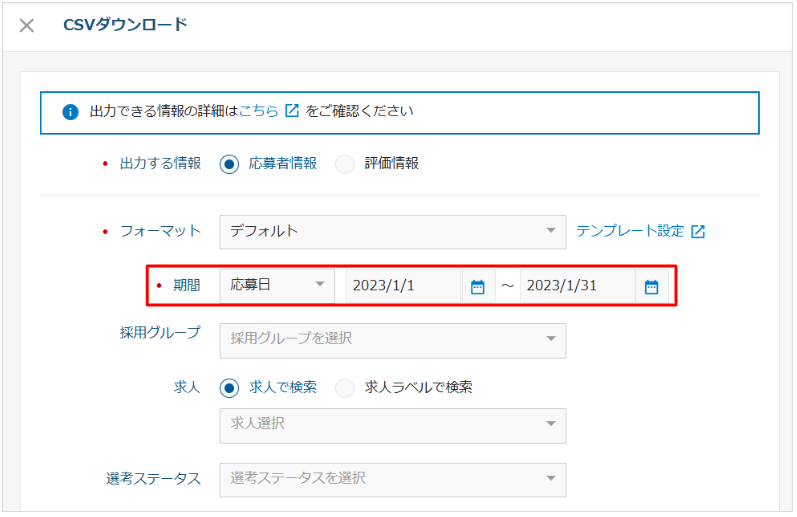Choose 求人で検索 radio option
Viewport: 797px width, 517px height.
[x=229, y=388]
